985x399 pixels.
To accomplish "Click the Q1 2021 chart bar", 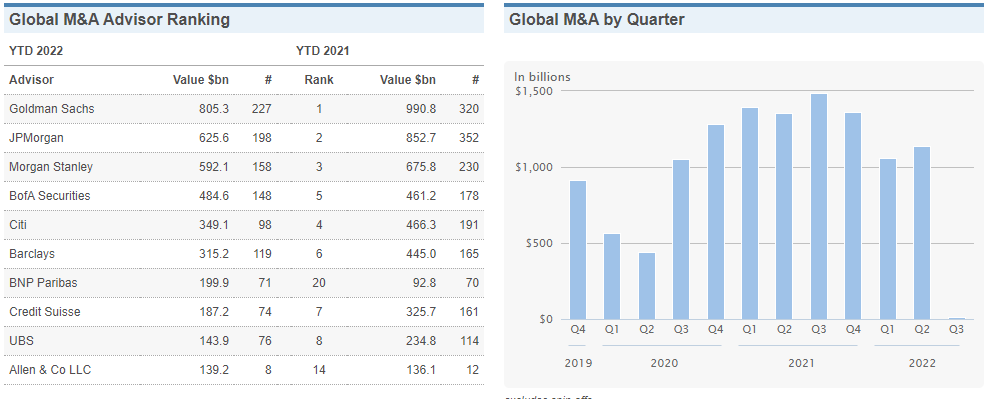I will [750, 214].
